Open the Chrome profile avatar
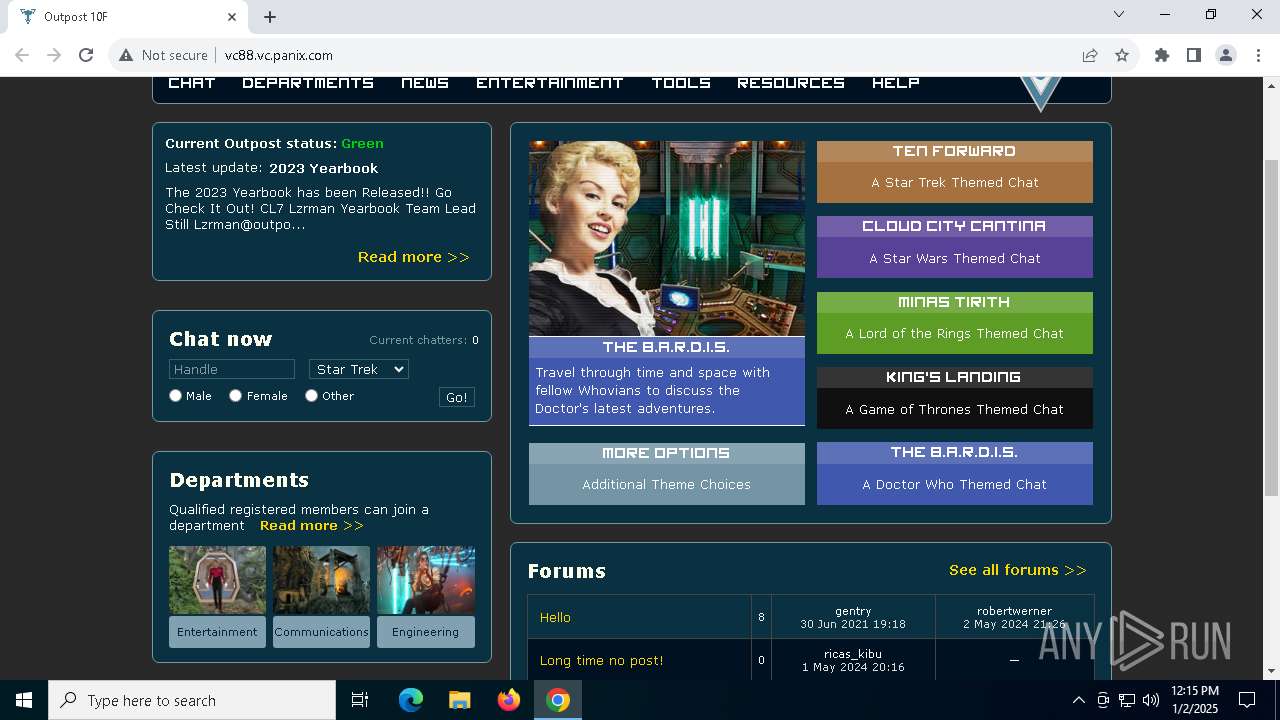Image resolution: width=1280 pixels, height=720 pixels. (x=1226, y=55)
